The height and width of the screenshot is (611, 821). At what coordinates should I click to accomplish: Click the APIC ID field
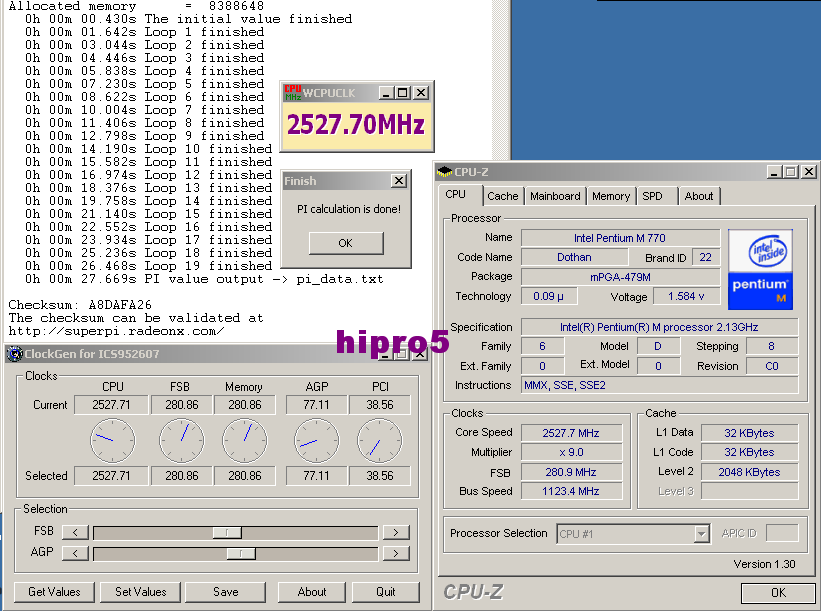(x=782, y=534)
